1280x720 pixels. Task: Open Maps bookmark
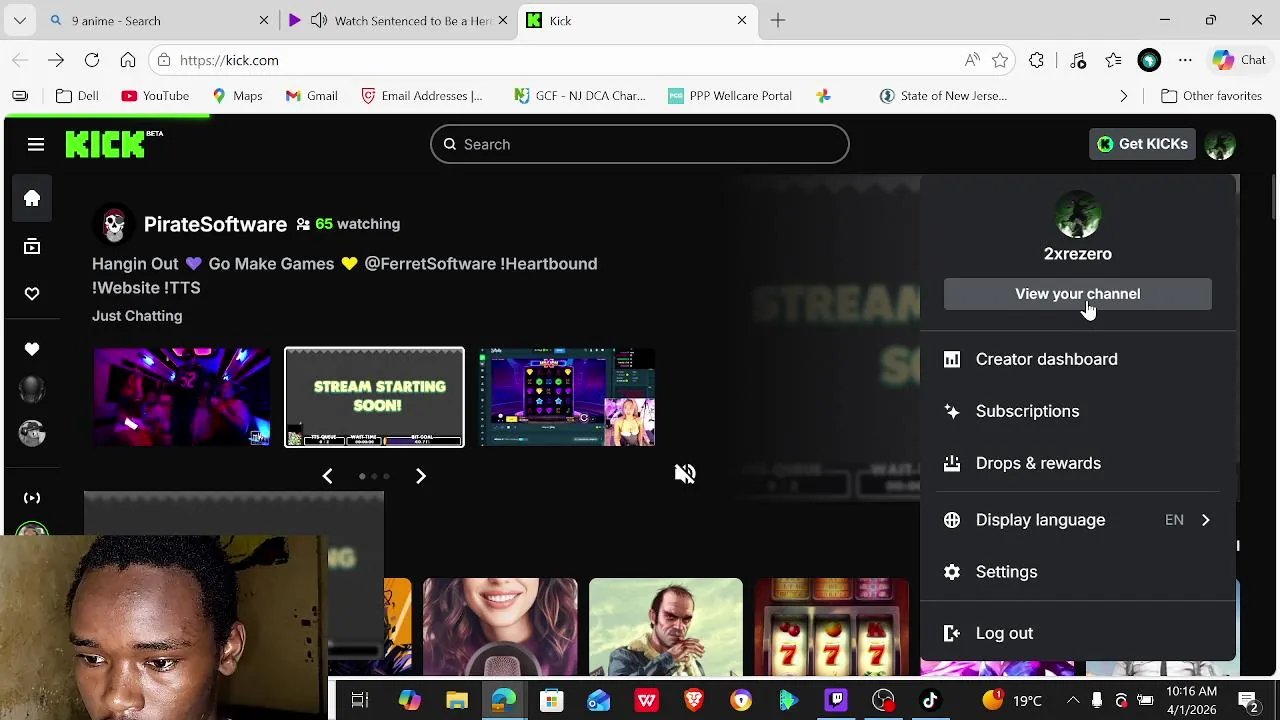coord(237,96)
